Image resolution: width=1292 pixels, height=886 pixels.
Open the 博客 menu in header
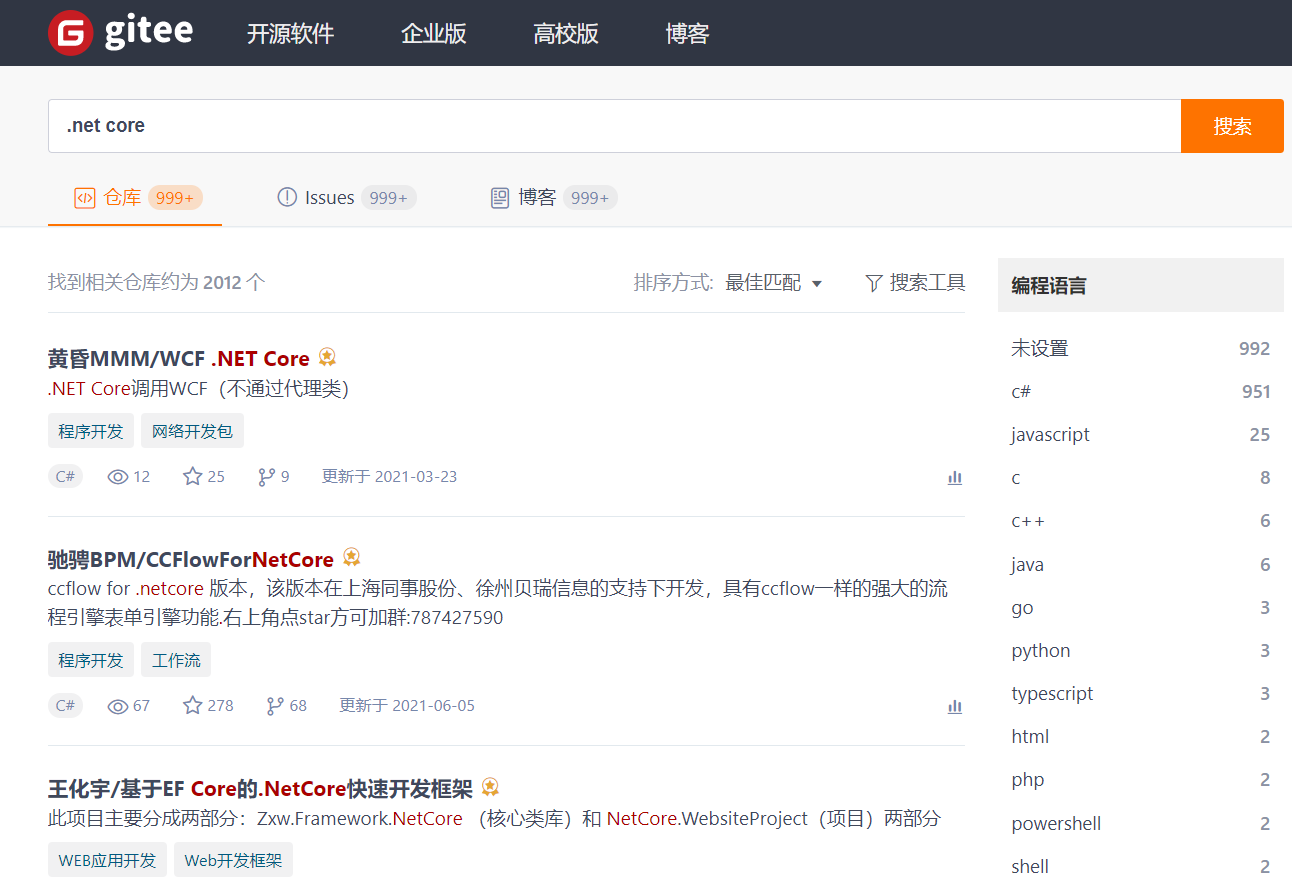[688, 33]
